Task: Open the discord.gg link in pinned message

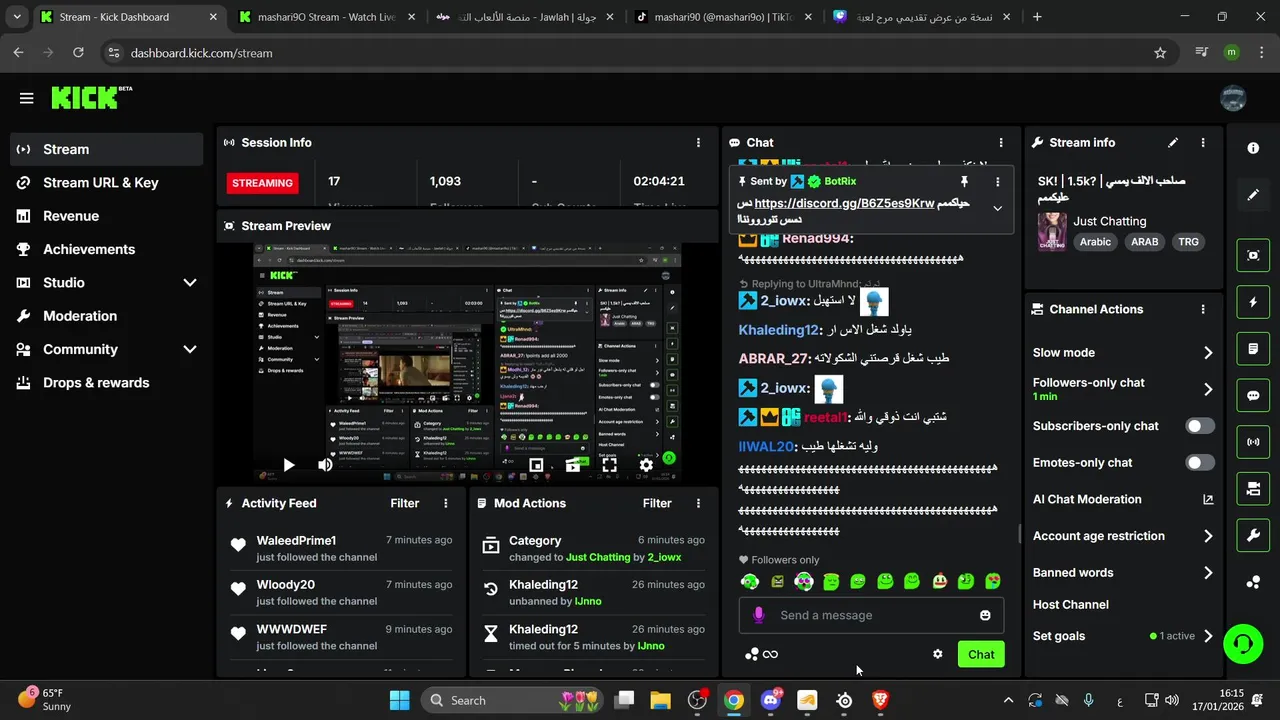Action: [x=844, y=203]
